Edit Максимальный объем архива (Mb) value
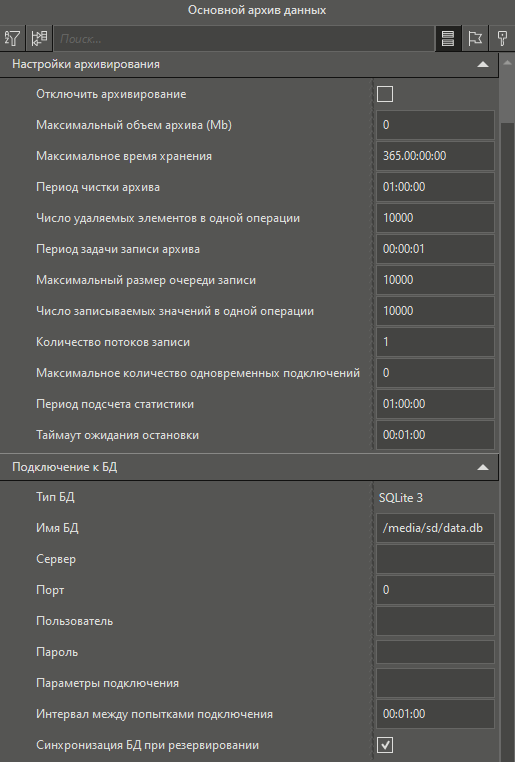 [x=435, y=125]
